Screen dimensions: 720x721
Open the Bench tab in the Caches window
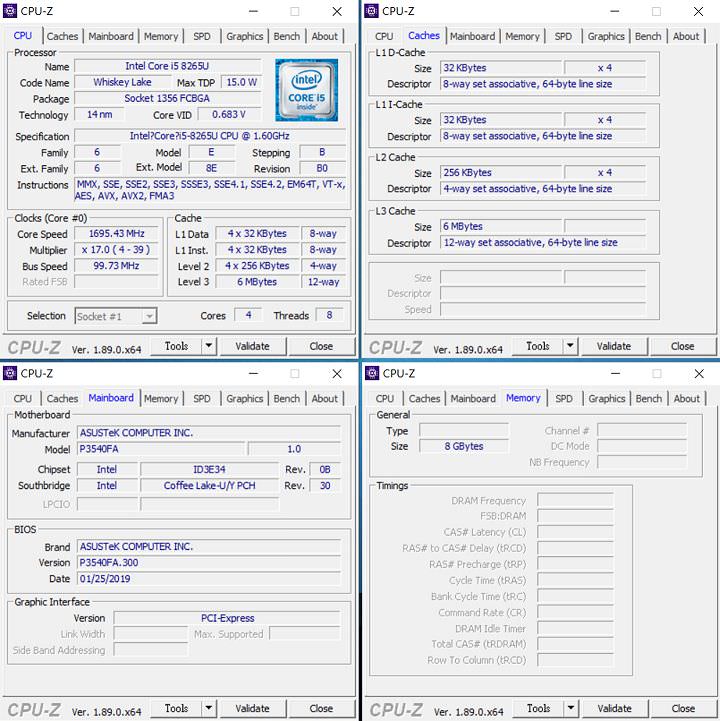648,36
